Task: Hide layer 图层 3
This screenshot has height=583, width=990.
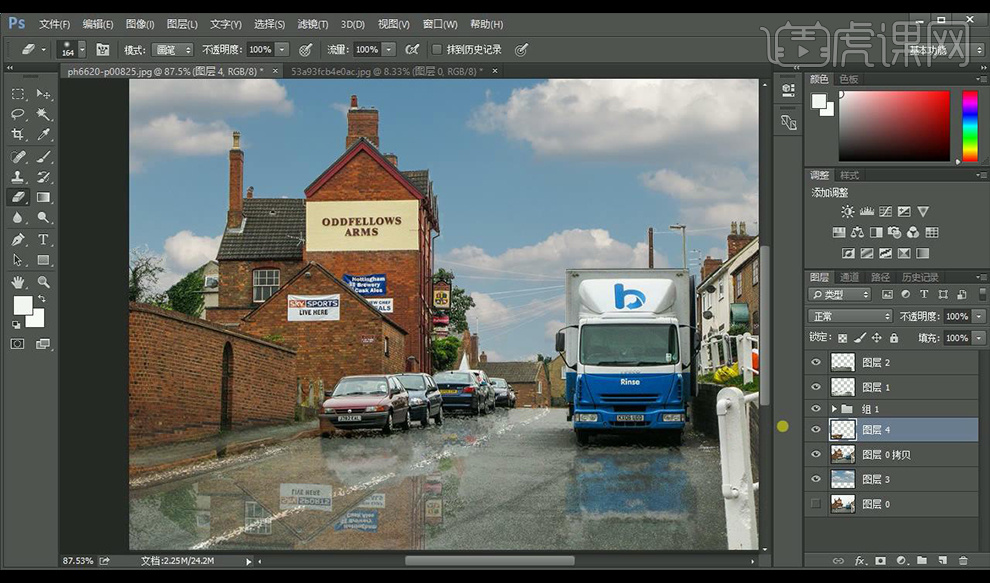Action: coord(816,479)
